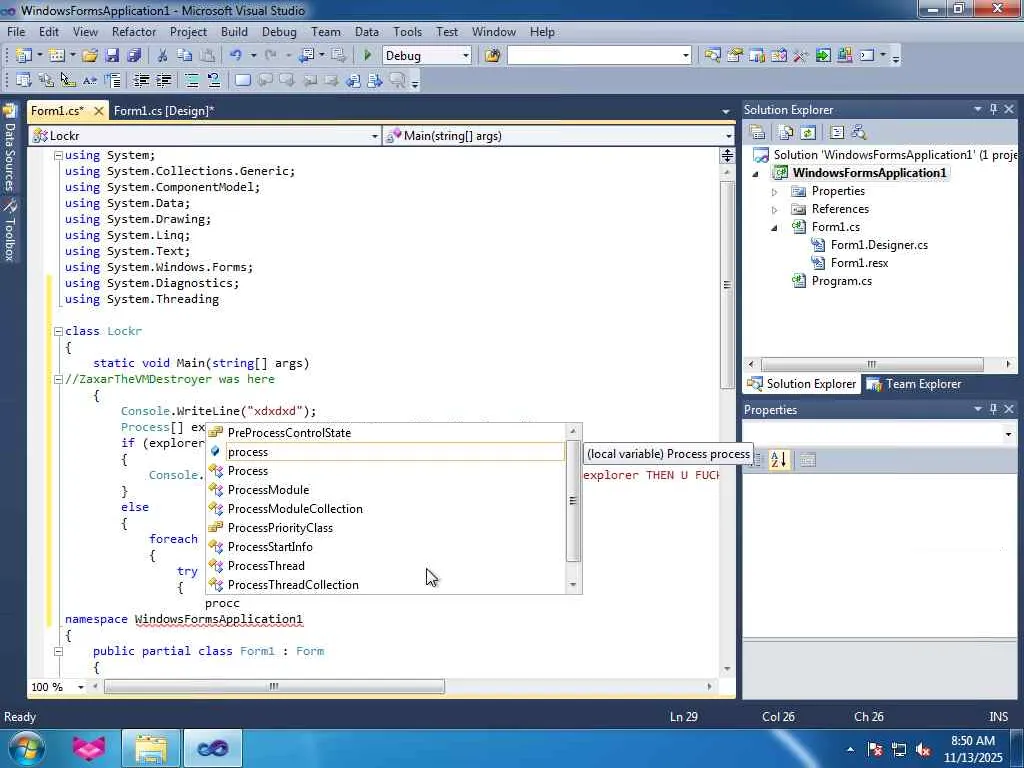Collapse the using directives code region
Viewport: 1024px width, 768px height.
pos(57,155)
